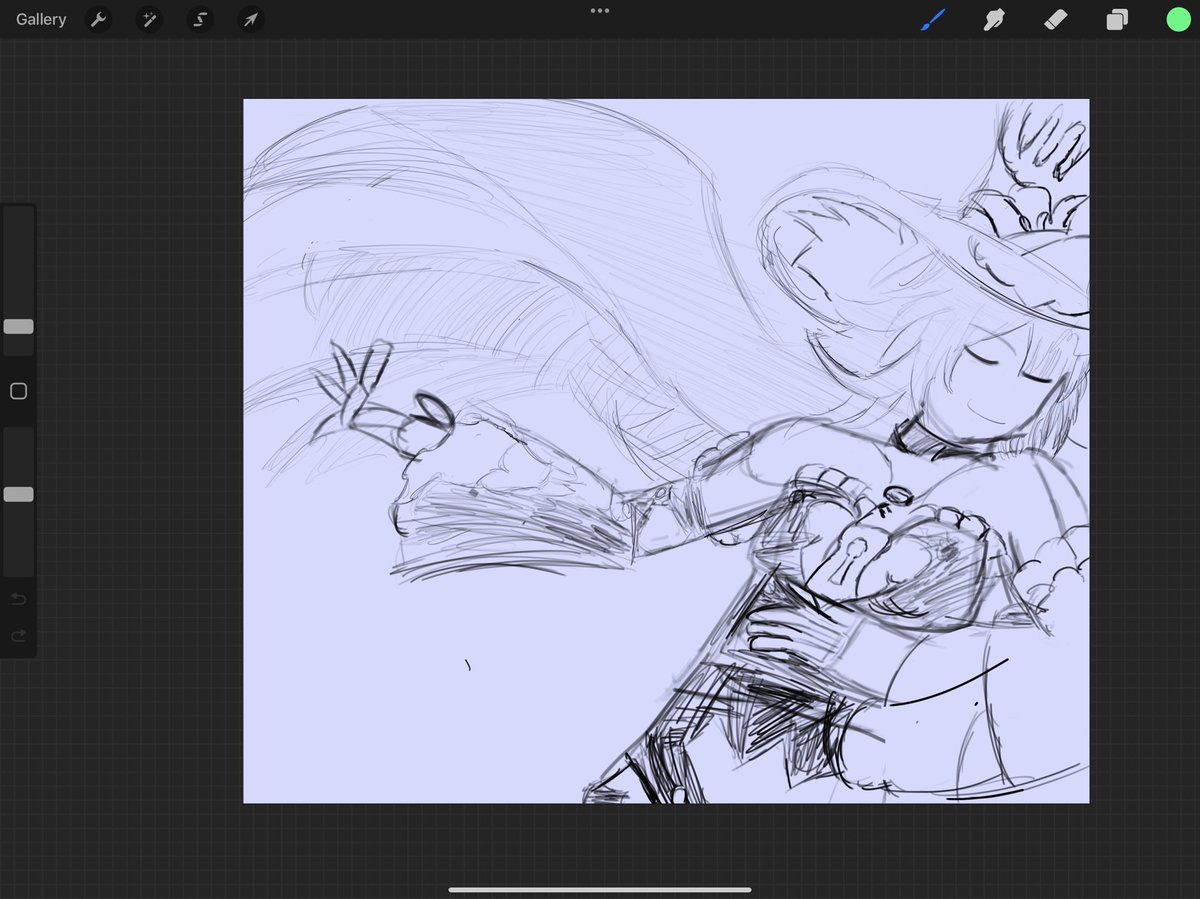The image size is (1200, 899).
Task: Select the Smudge tool
Action: coord(994,19)
